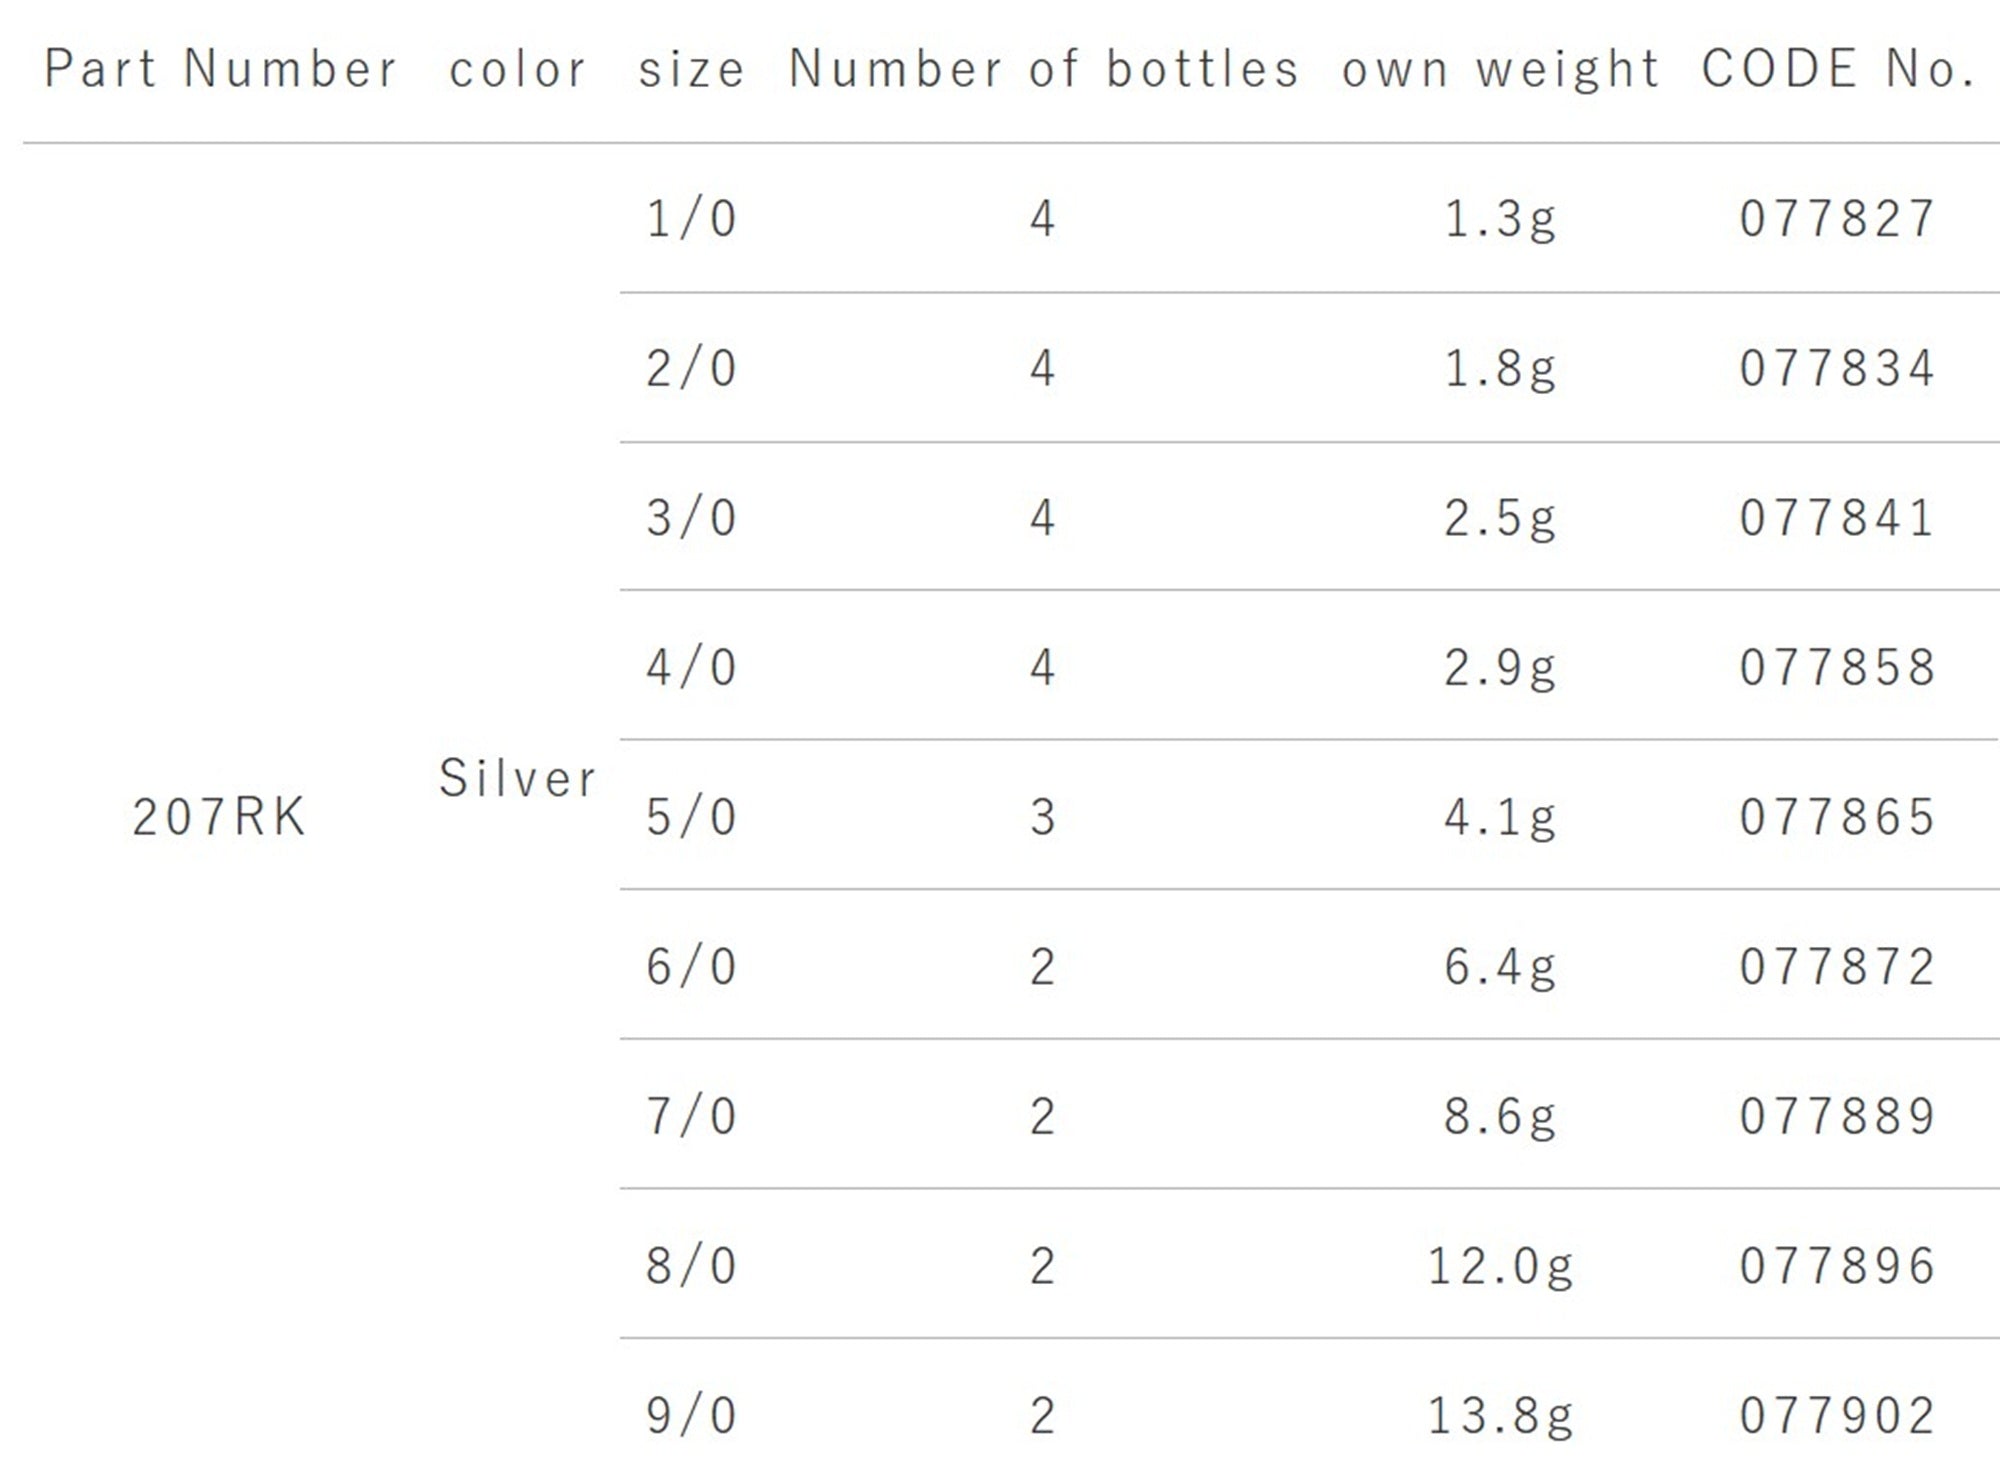Click the own weight column header
This screenshot has width=2000, height=1479.
click(1501, 69)
